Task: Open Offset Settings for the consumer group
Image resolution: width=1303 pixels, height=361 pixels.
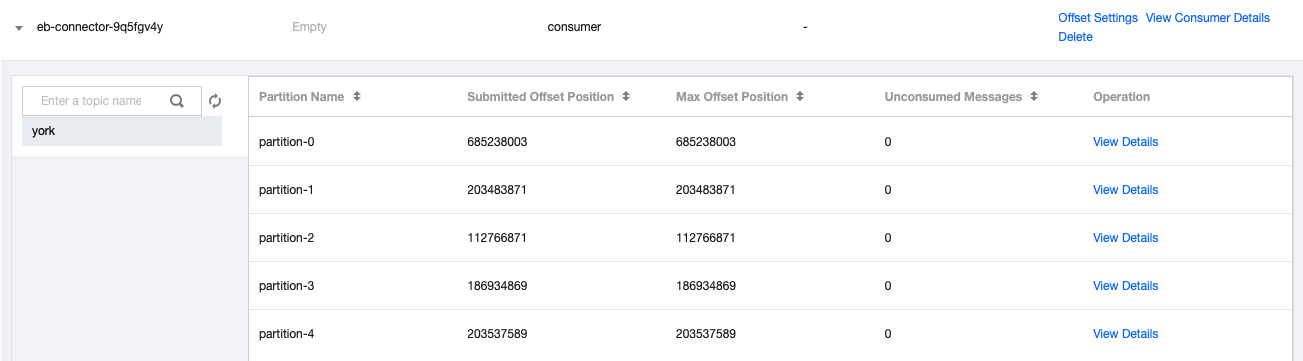Action: 1098,18
